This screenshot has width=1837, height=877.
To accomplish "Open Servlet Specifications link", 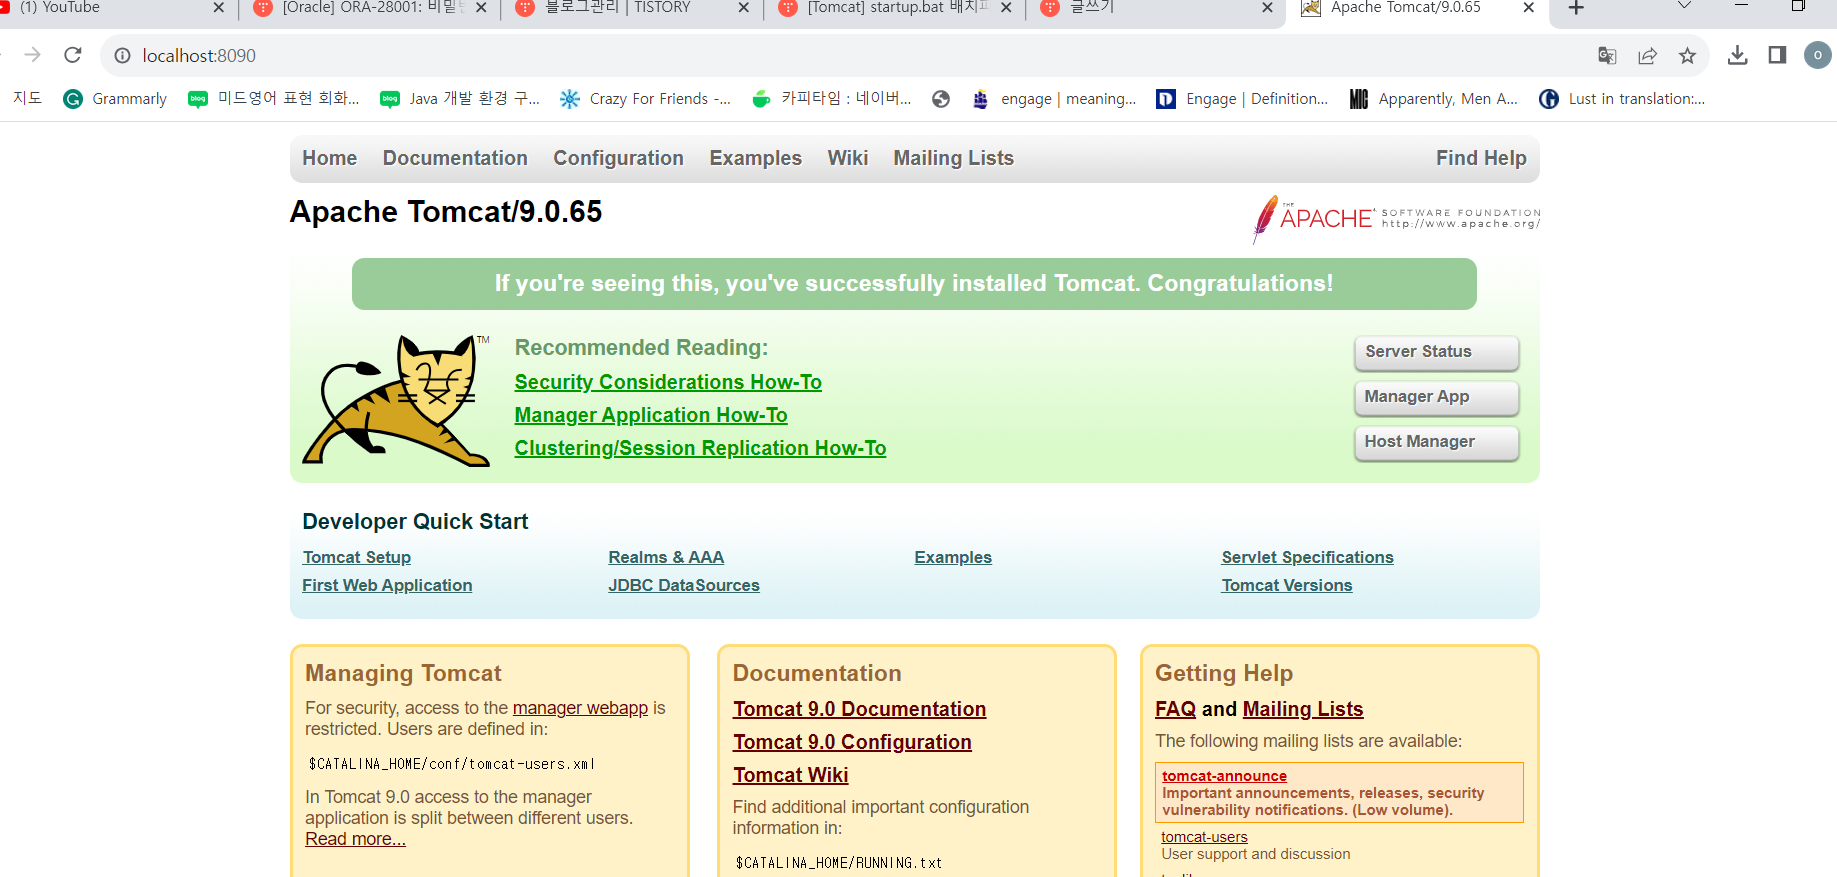I will [x=1307, y=557].
